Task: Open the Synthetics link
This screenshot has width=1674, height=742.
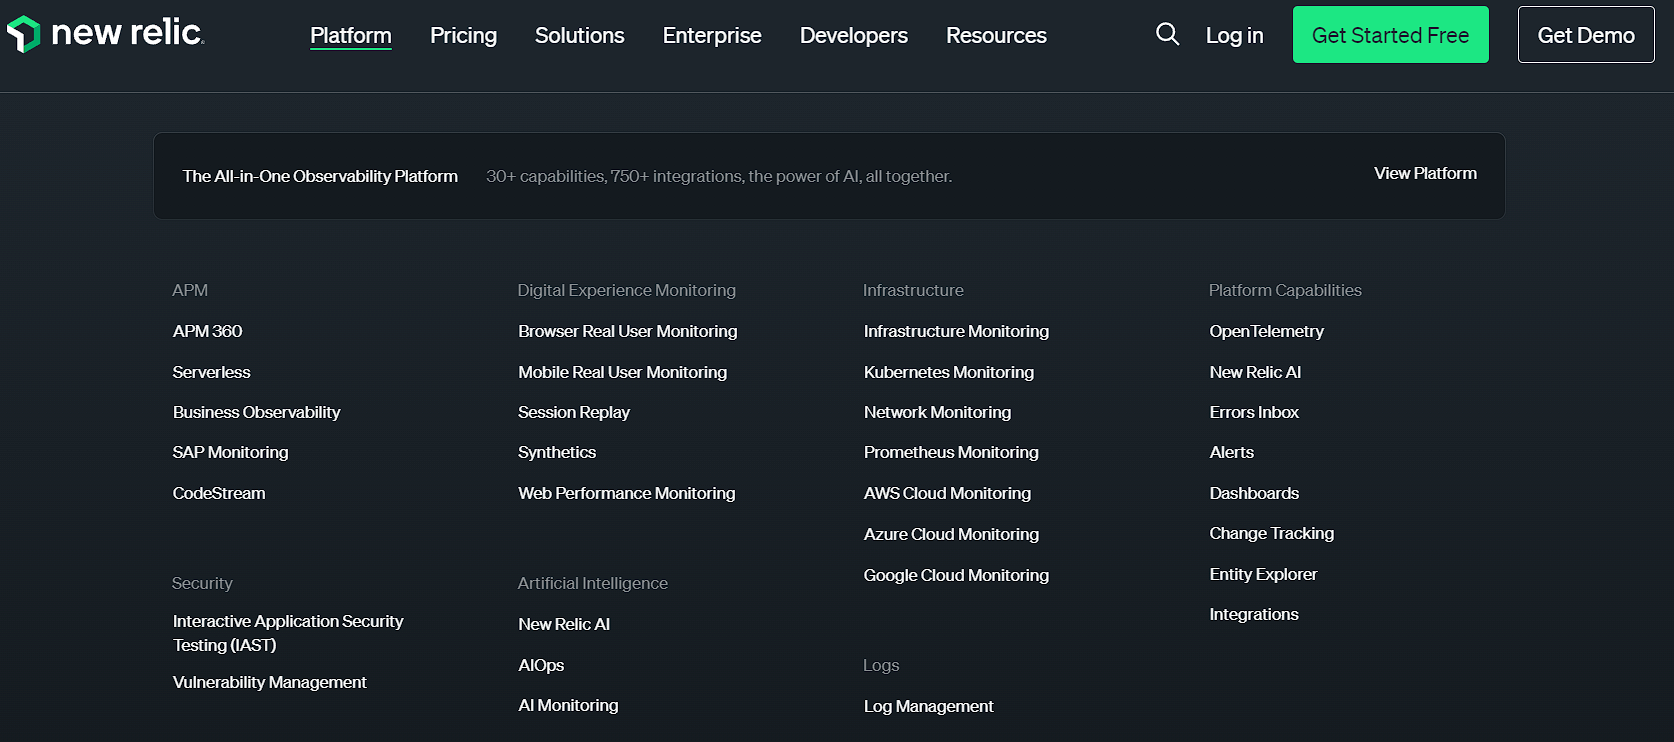Action: [x=557, y=452]
